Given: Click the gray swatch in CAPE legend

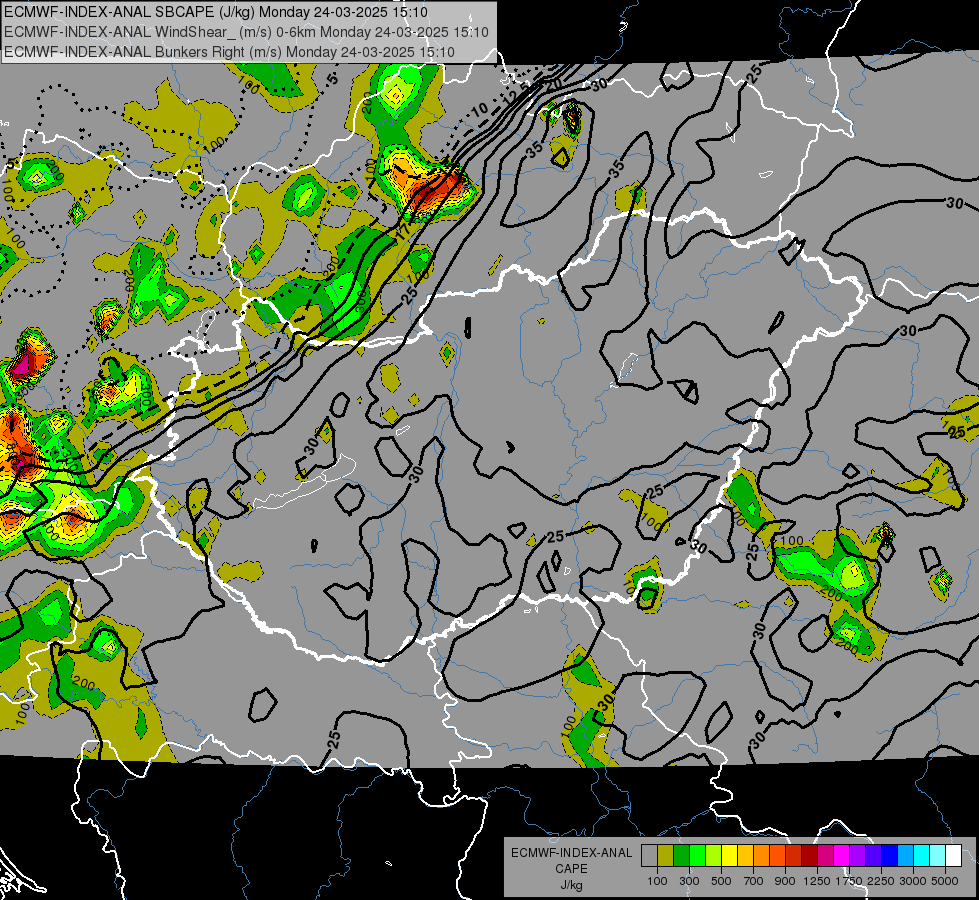Looking at the screenshot, I should pos(649,855).
